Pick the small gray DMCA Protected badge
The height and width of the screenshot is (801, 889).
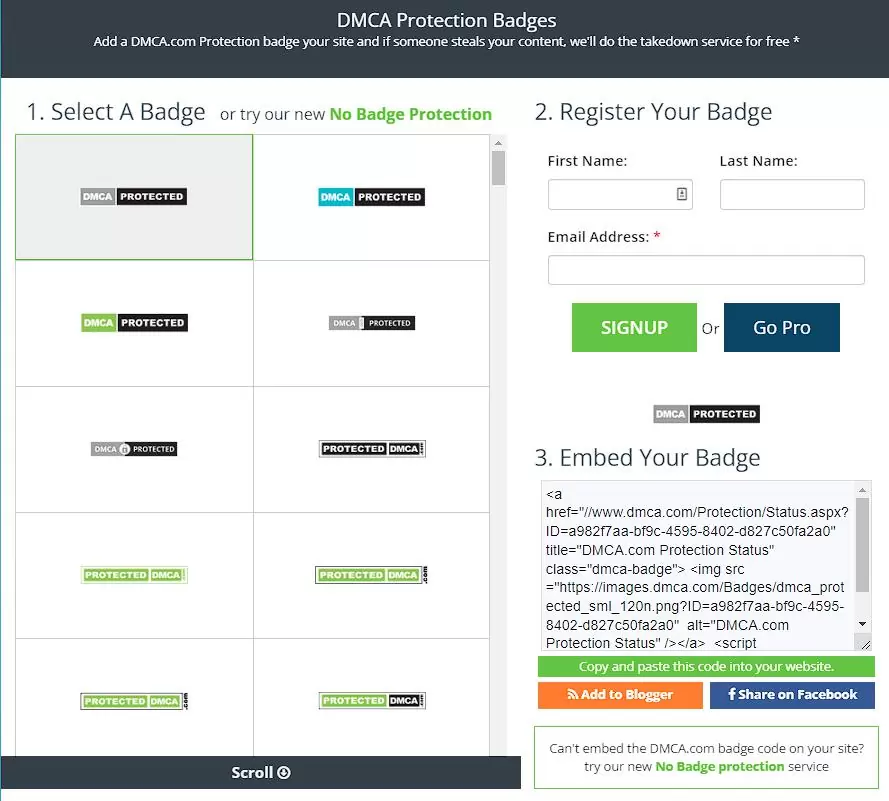(x=371, y=323)
